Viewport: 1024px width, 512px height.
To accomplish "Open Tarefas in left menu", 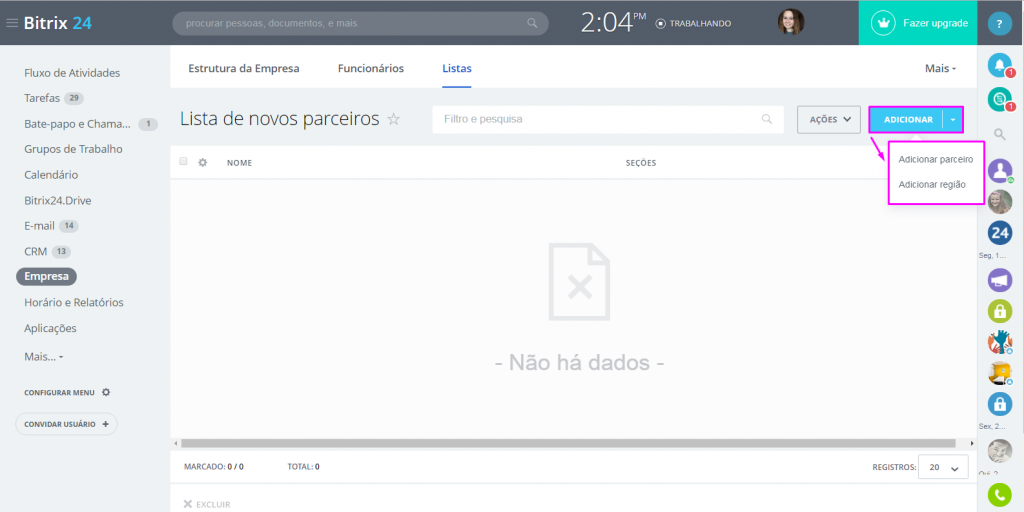I will click(42, 98).
